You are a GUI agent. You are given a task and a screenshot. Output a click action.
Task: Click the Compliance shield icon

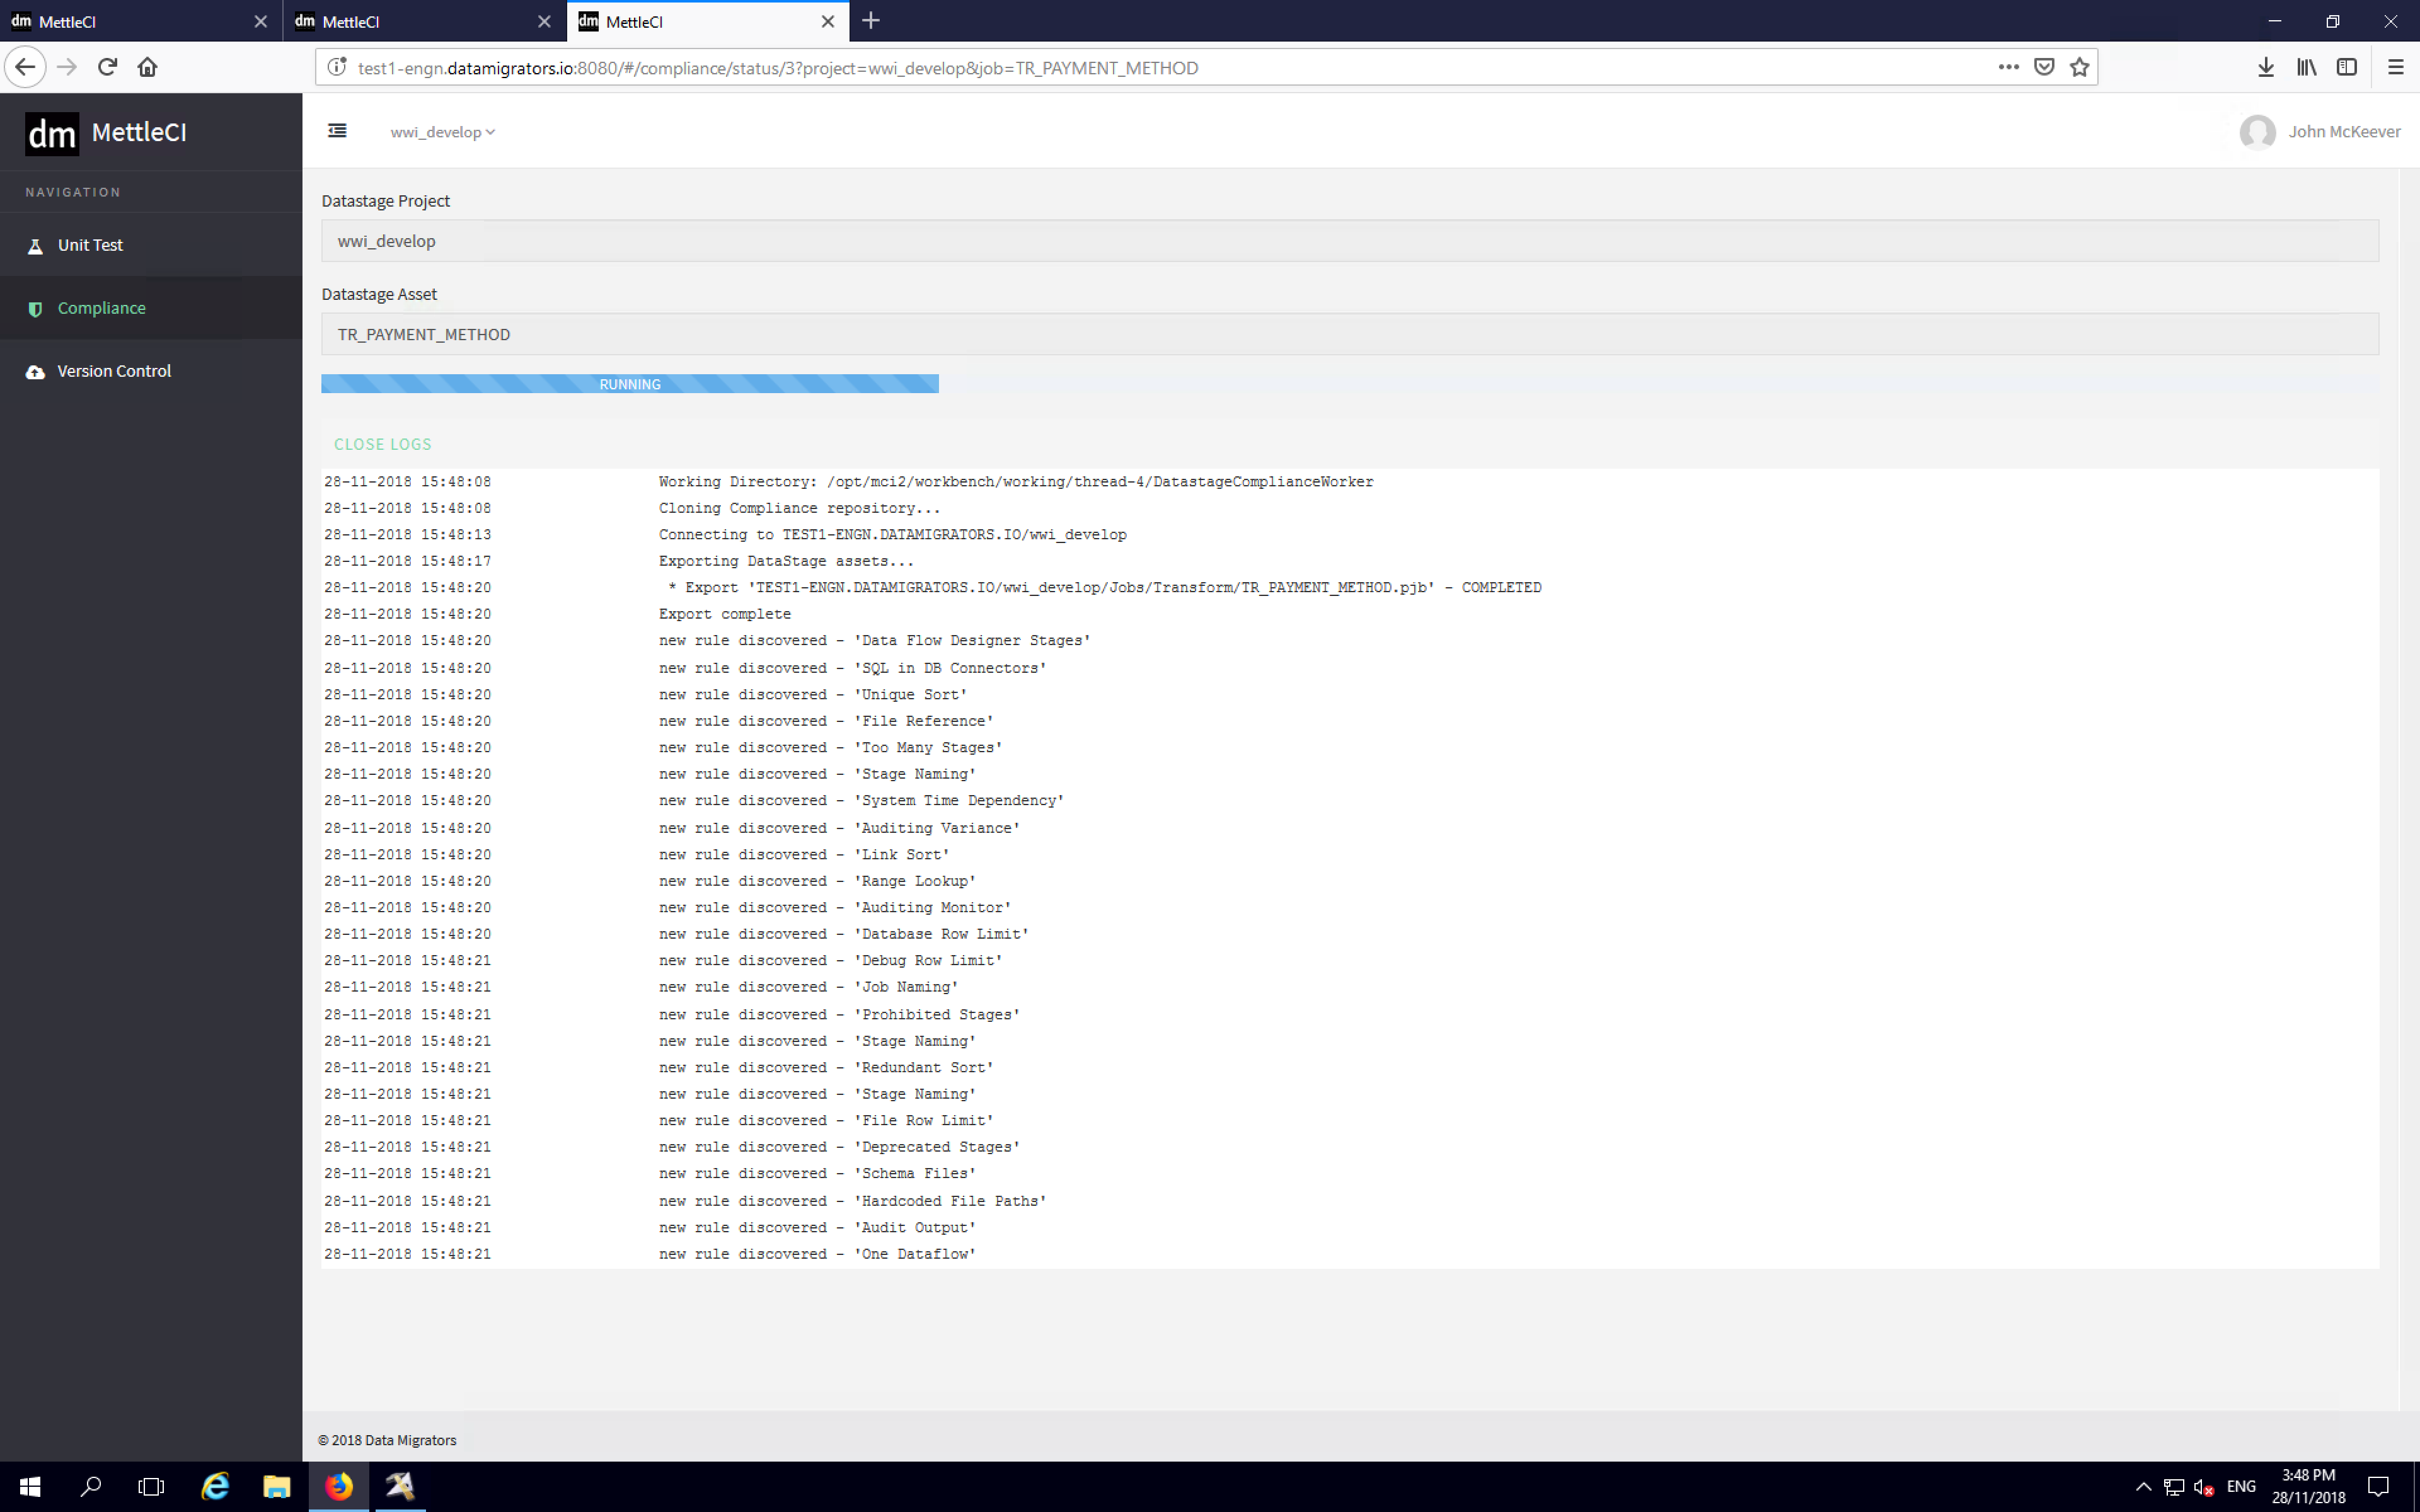tap(35, 309)
